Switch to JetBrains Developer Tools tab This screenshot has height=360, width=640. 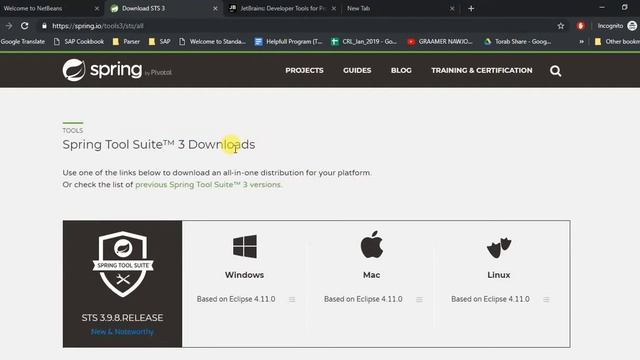tap(282, 8)
